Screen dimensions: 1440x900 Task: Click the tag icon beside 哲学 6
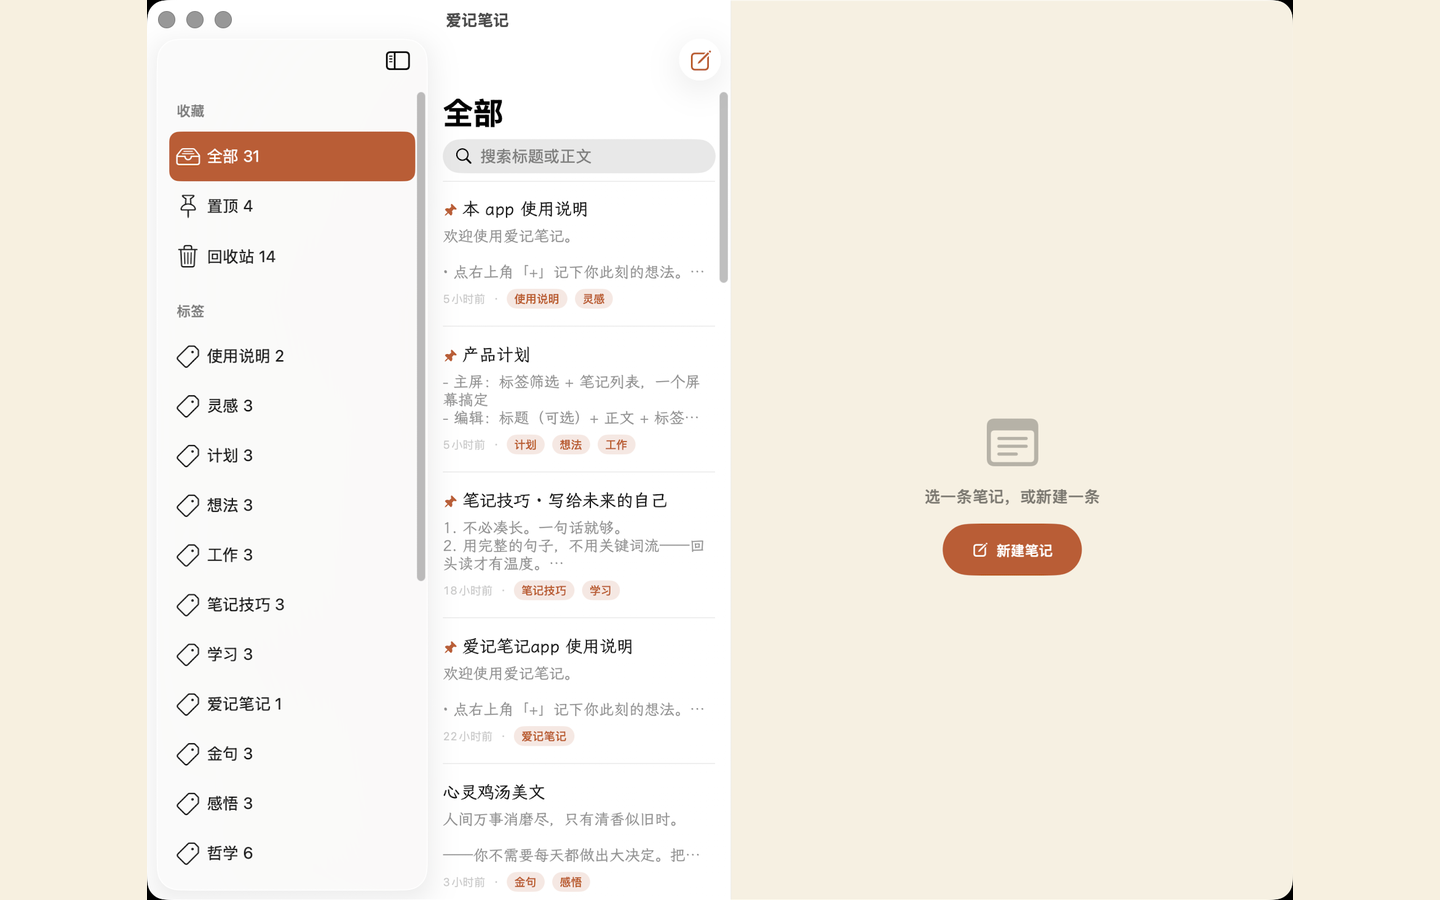188,854
